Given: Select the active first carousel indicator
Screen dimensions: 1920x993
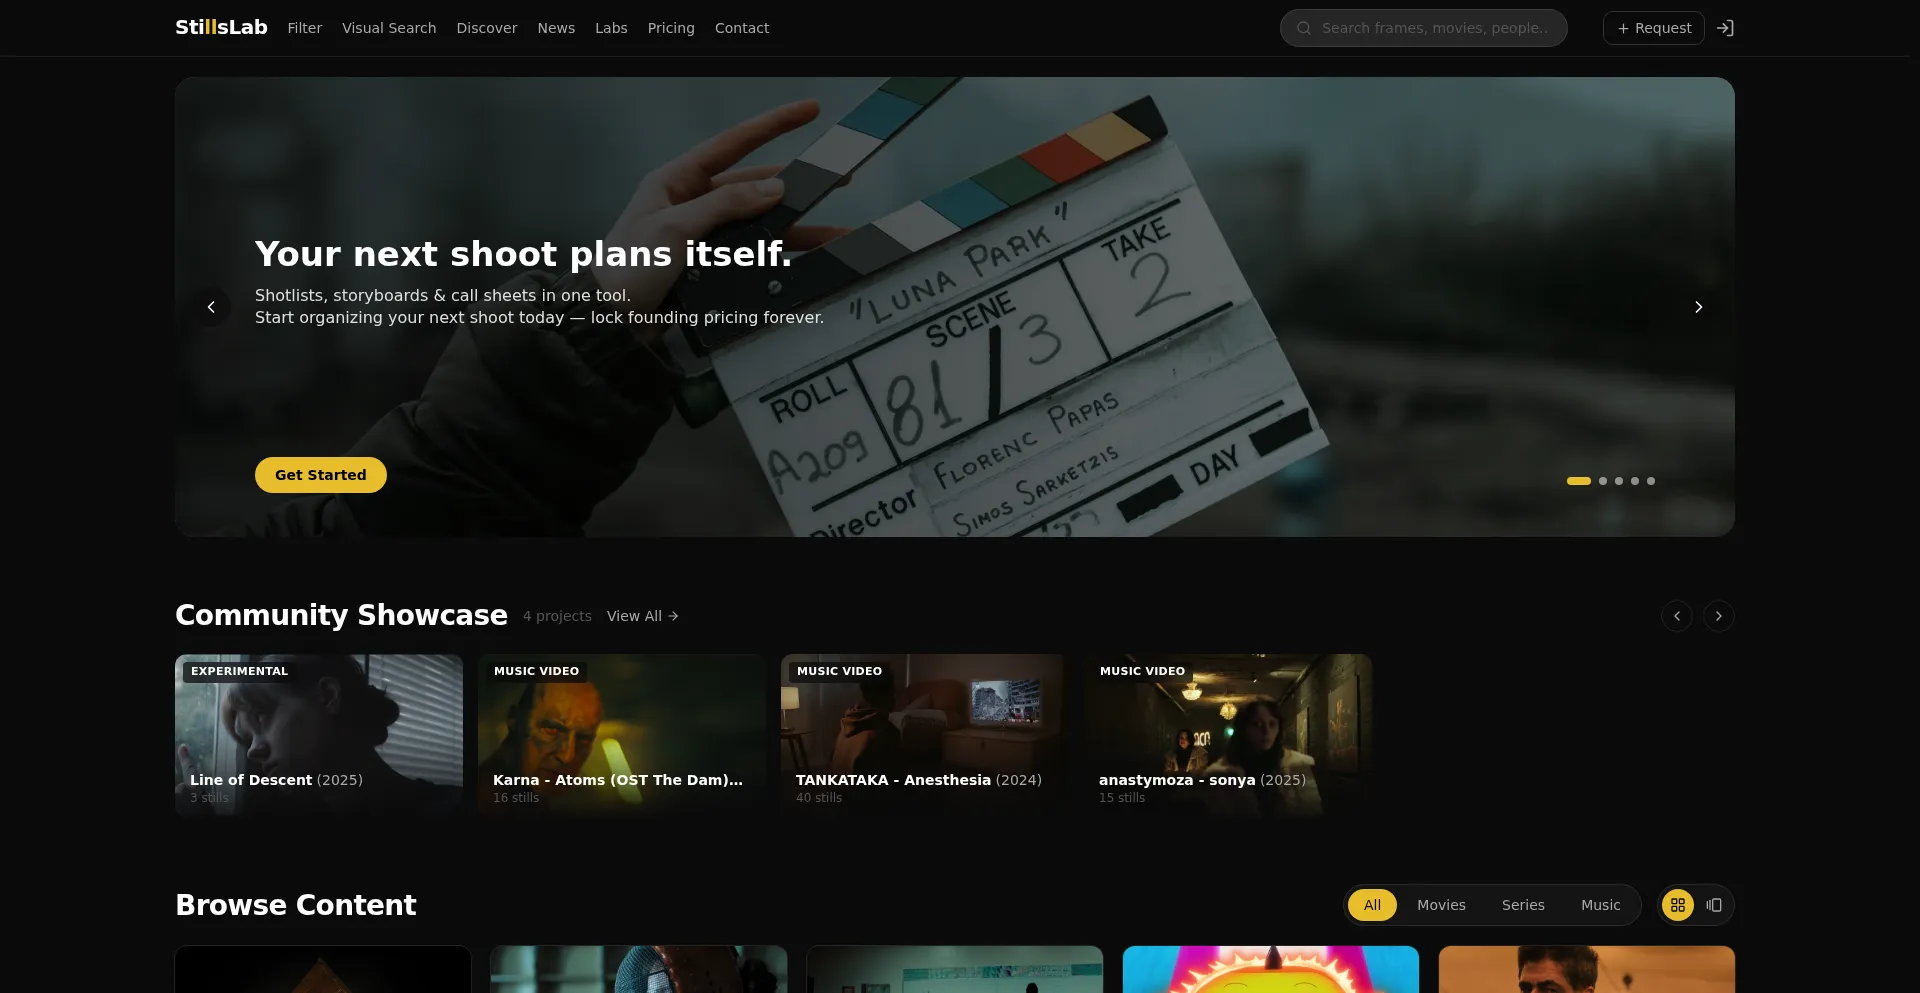Looking at the screenshot, I should tap(1578, 481).
